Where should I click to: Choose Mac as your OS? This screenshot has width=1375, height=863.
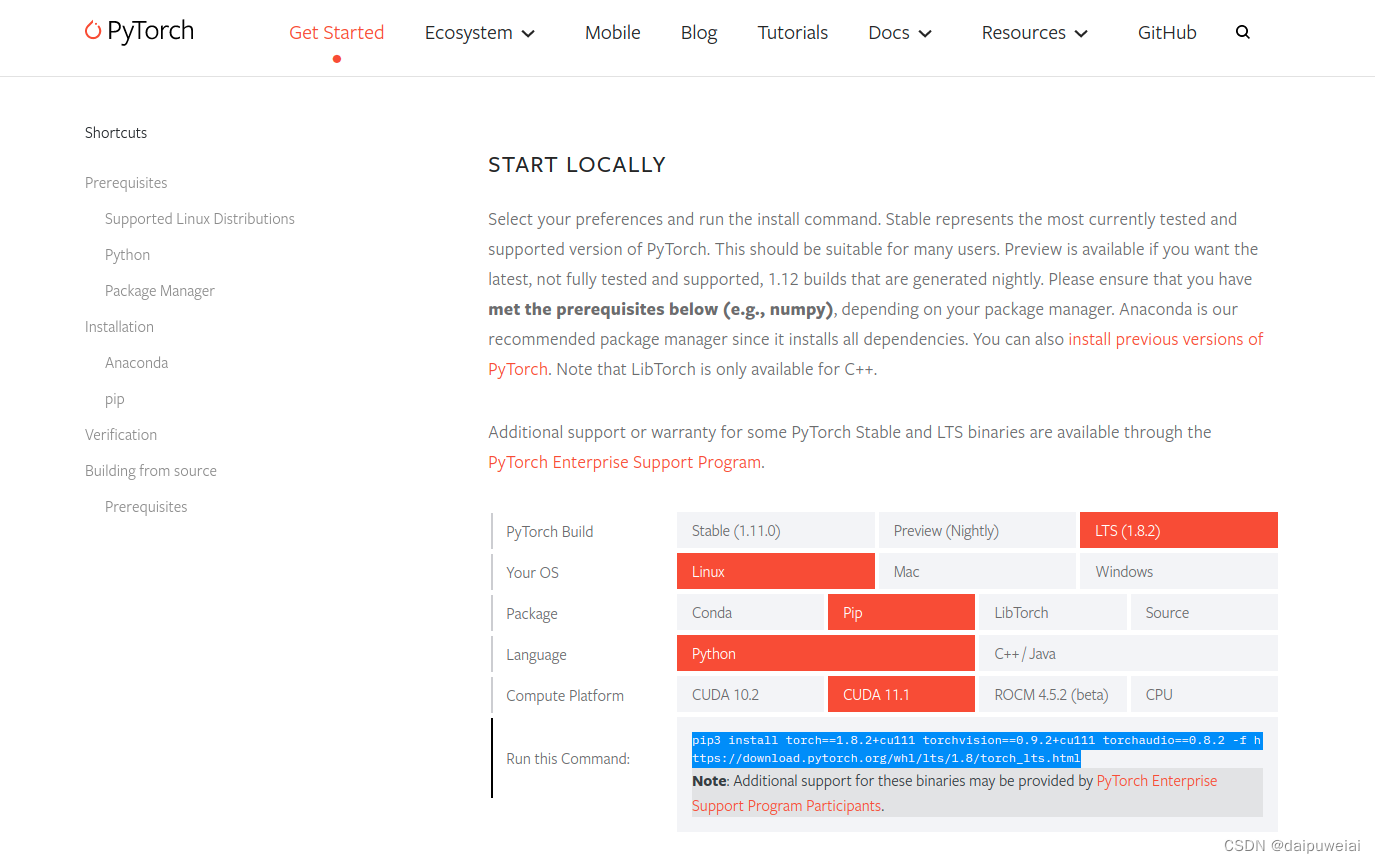tap(977, 571)
